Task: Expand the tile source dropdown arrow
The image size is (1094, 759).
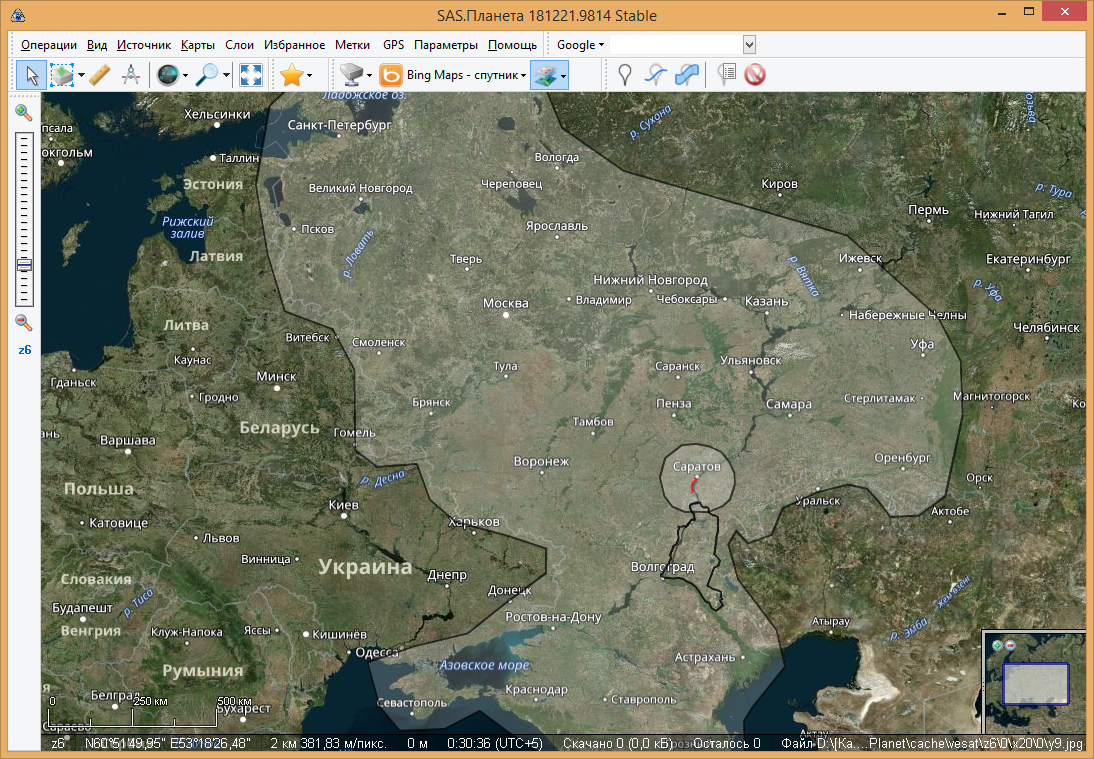Action: 370,75
